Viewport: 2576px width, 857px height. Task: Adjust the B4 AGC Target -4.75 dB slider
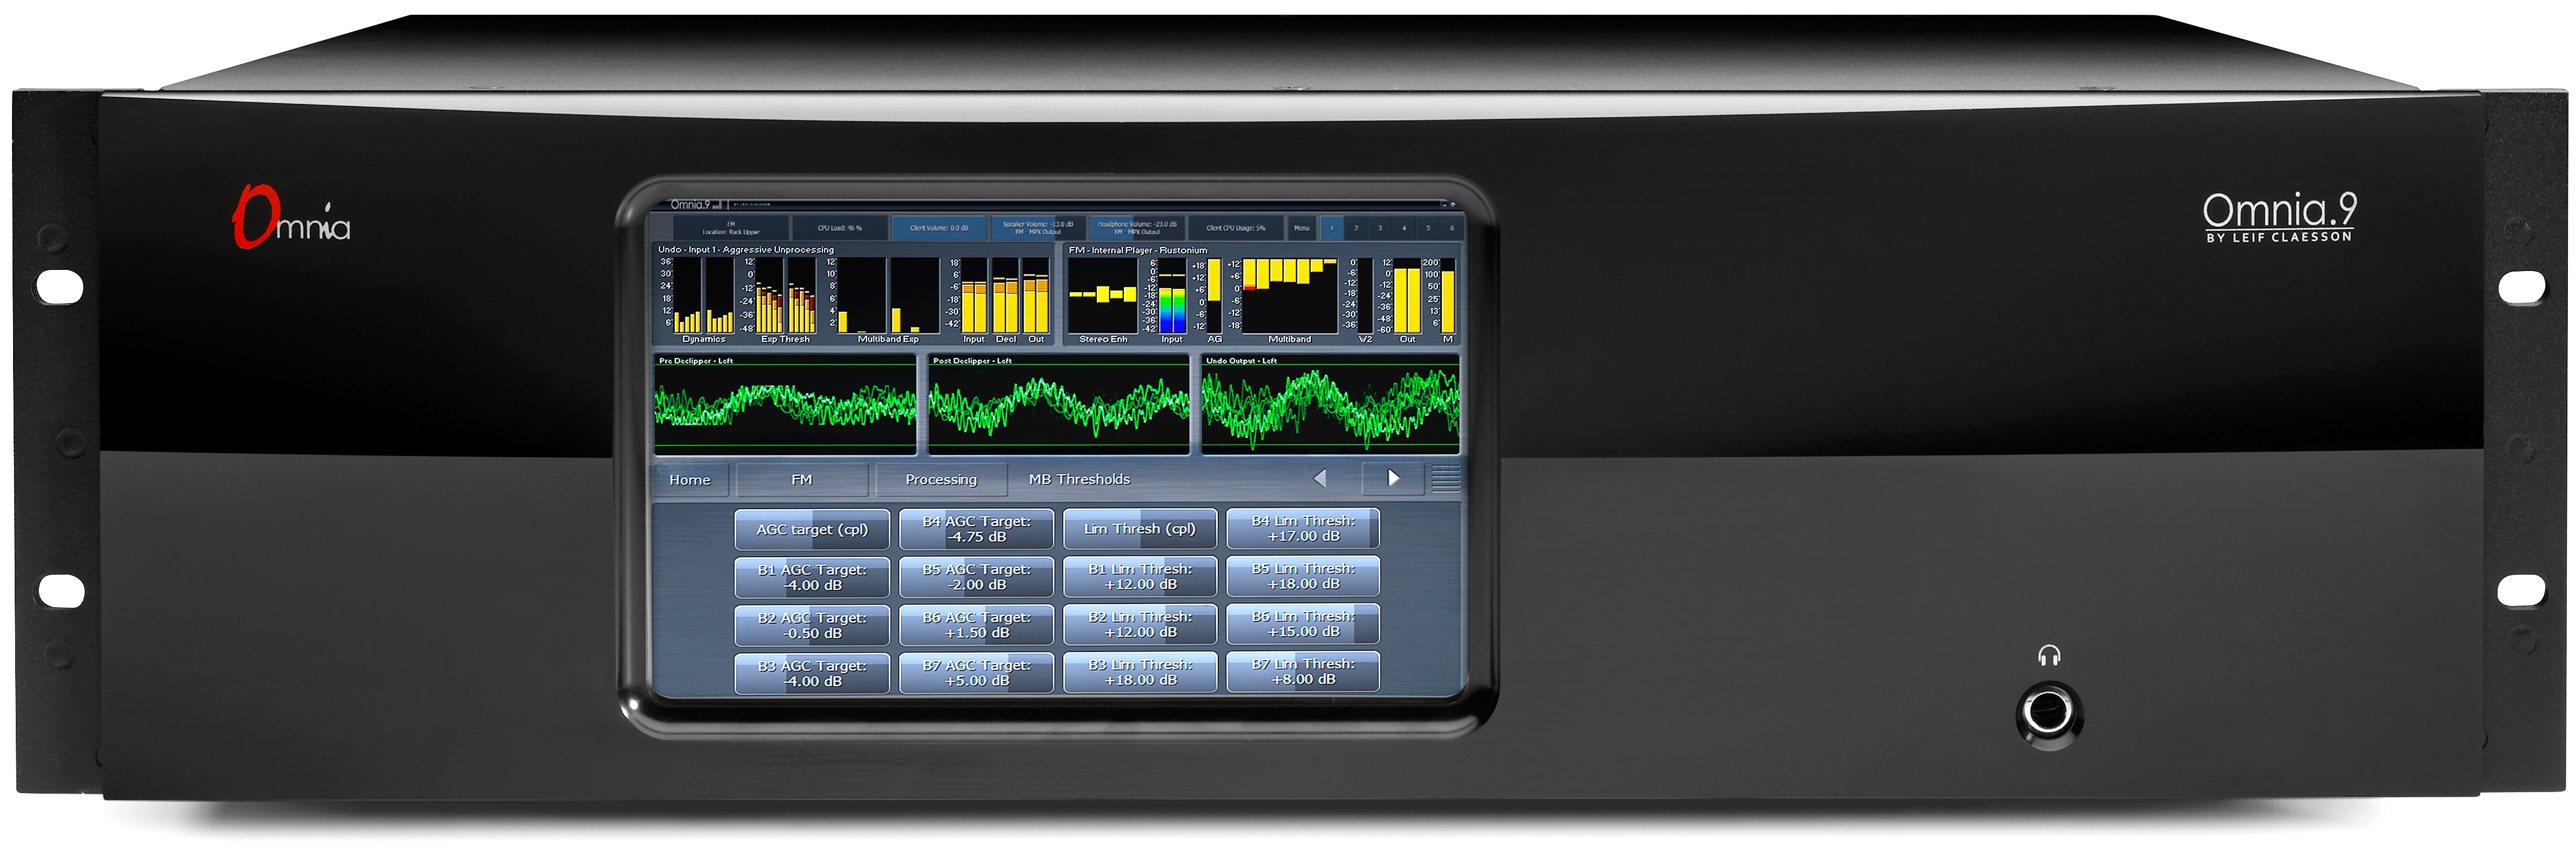coord(976,530)
